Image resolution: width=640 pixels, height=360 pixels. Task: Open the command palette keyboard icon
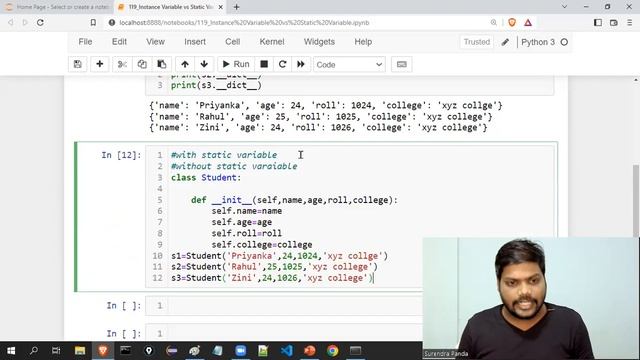coord(402,64)
